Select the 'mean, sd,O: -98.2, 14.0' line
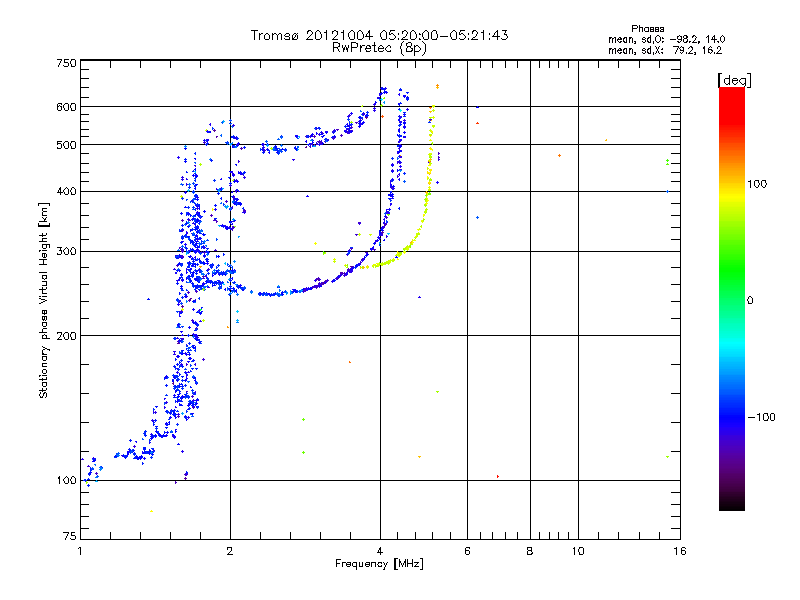The height and width of the screenshot is (600, 800). (666, 39)
